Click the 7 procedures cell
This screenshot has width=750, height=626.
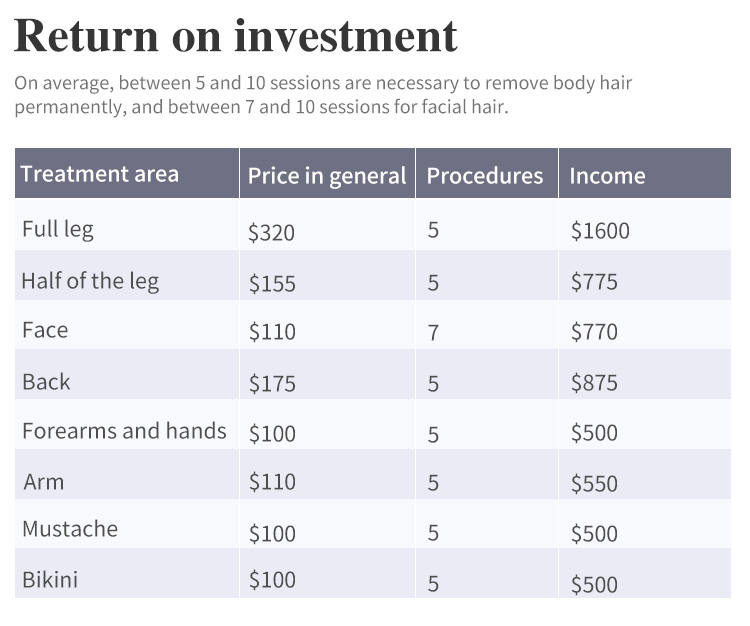[x=433, y=332]
